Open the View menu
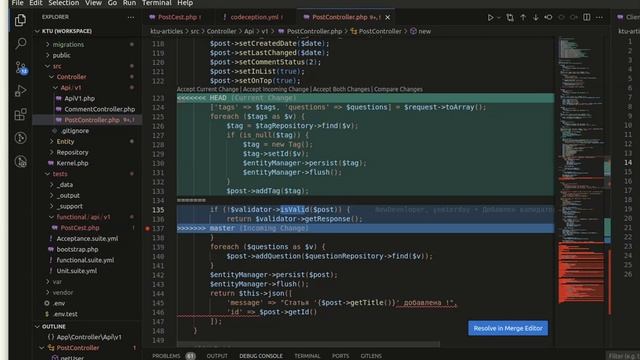The image size is (640, 360). click(93, 3)
